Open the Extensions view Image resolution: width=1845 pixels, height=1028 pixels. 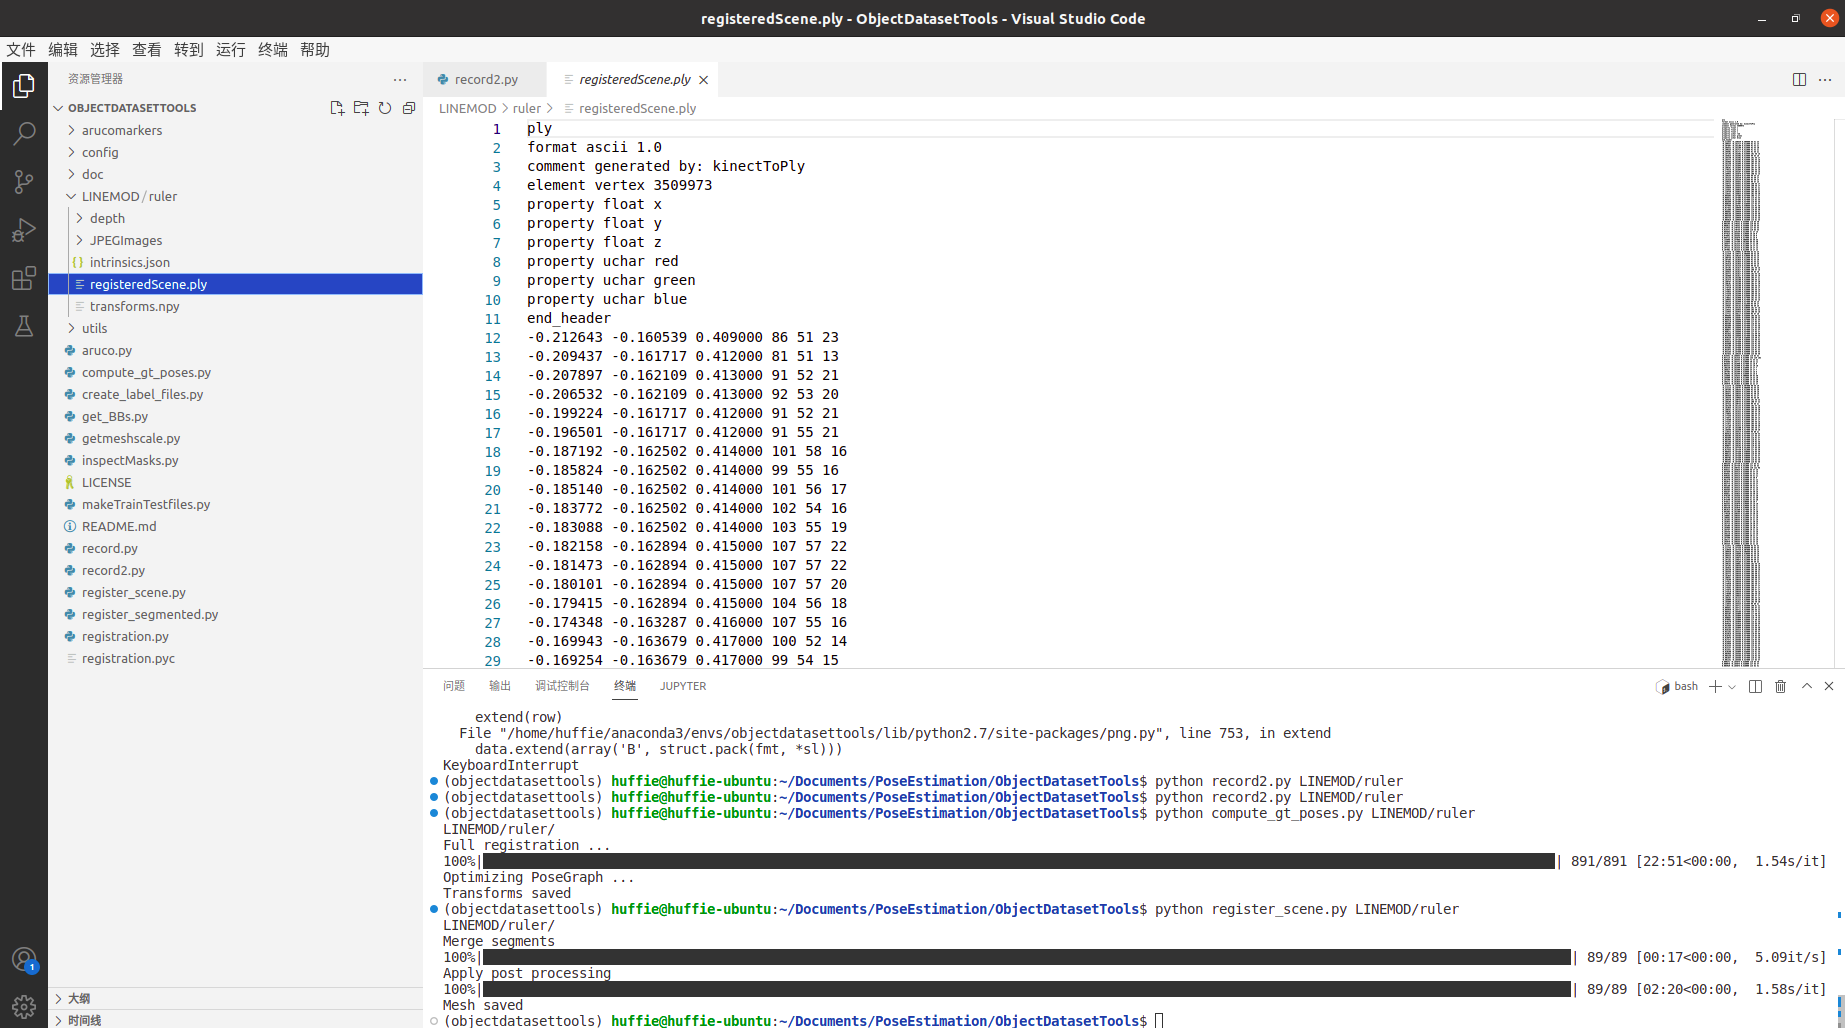point(24,278)
